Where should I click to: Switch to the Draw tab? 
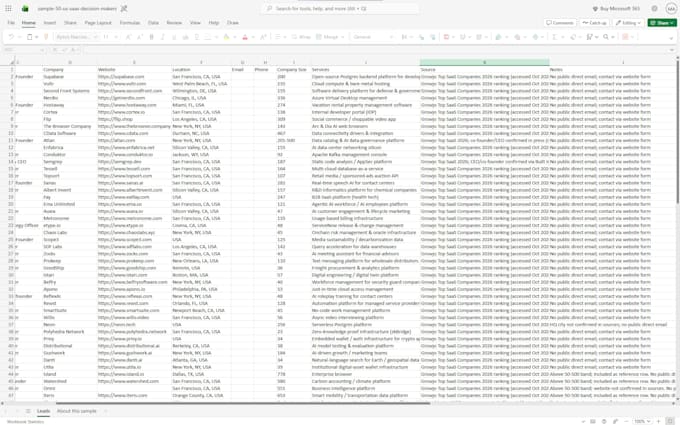click(x=233, y=23)
